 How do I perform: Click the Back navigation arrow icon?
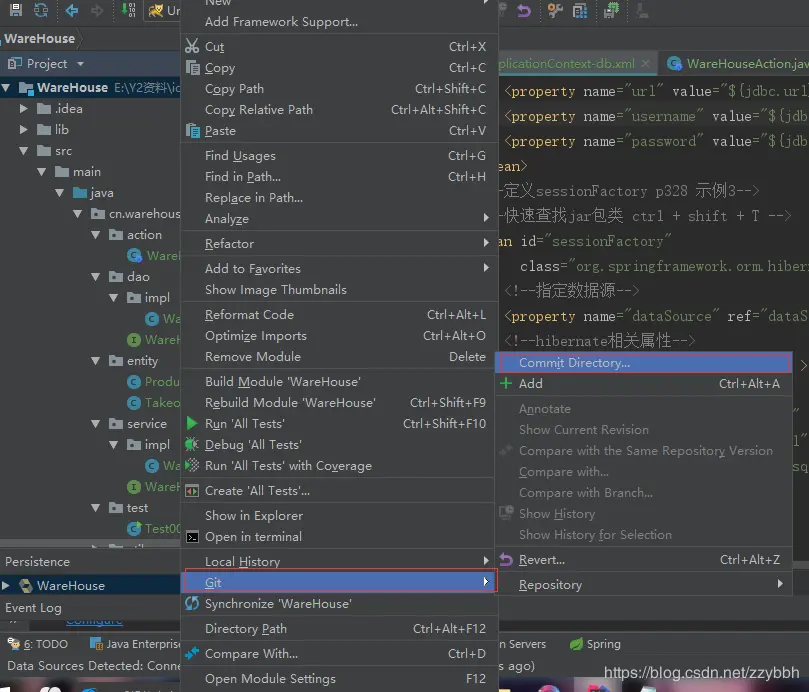point(72,10)
